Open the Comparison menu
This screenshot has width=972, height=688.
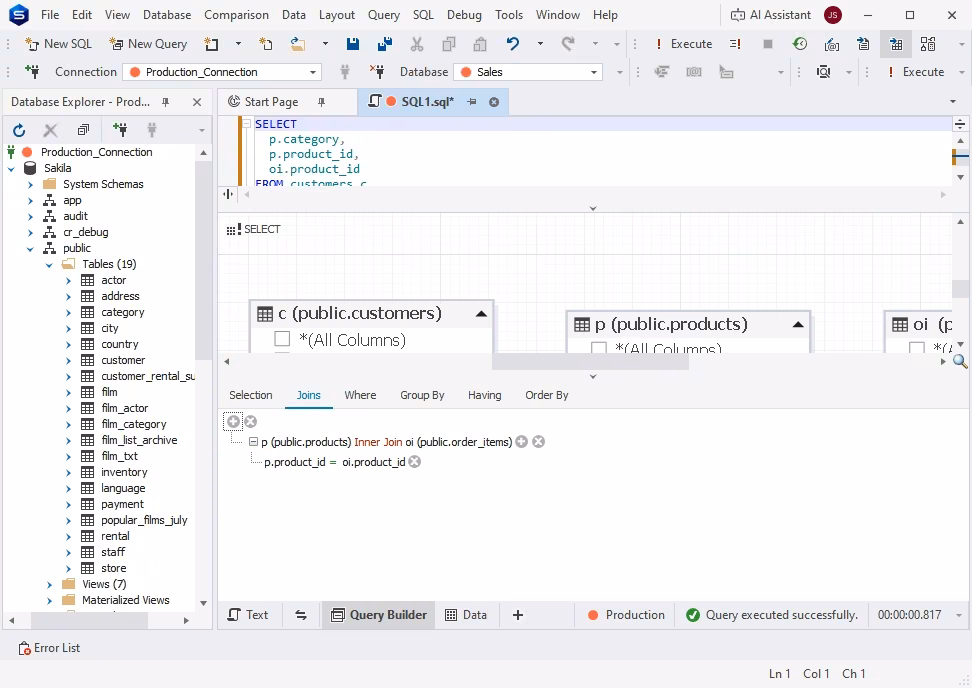click(x=236, y=15)
